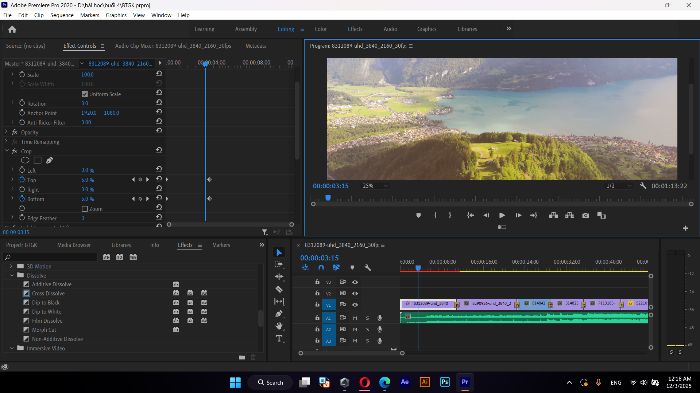Add keyframe for Crop Top

140,180
